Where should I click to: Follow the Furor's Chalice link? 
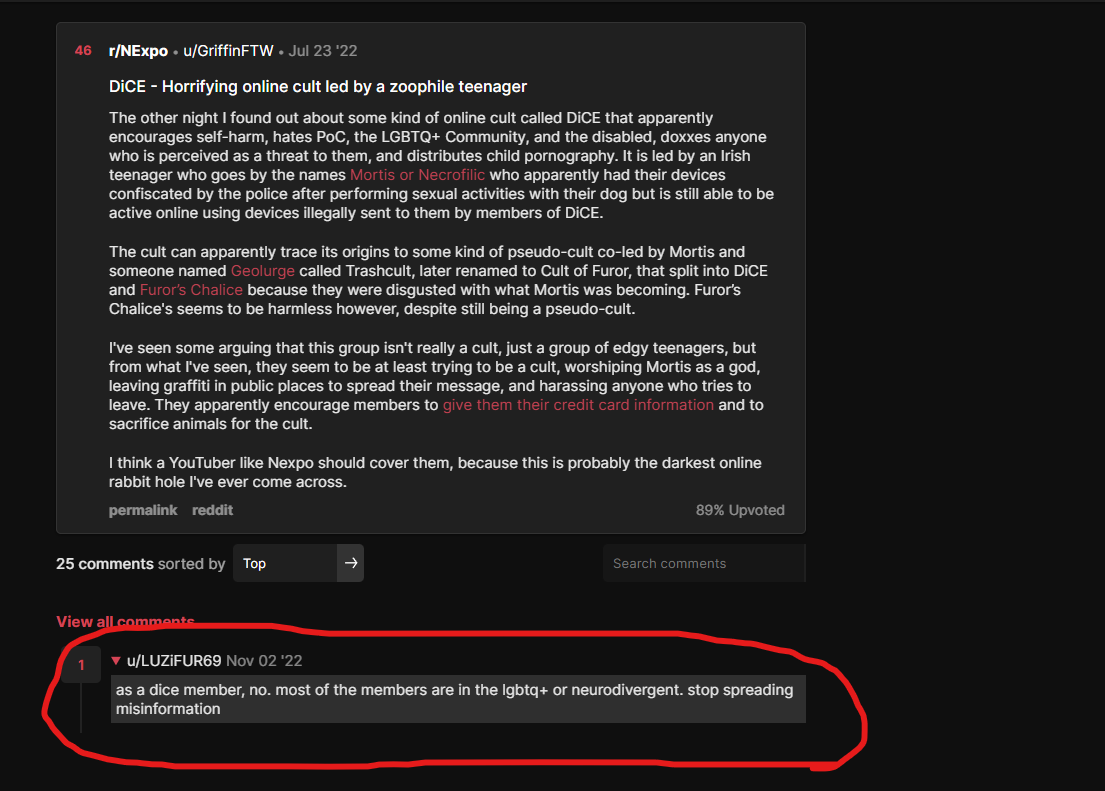pyautogui.click(x=191, y=290)
